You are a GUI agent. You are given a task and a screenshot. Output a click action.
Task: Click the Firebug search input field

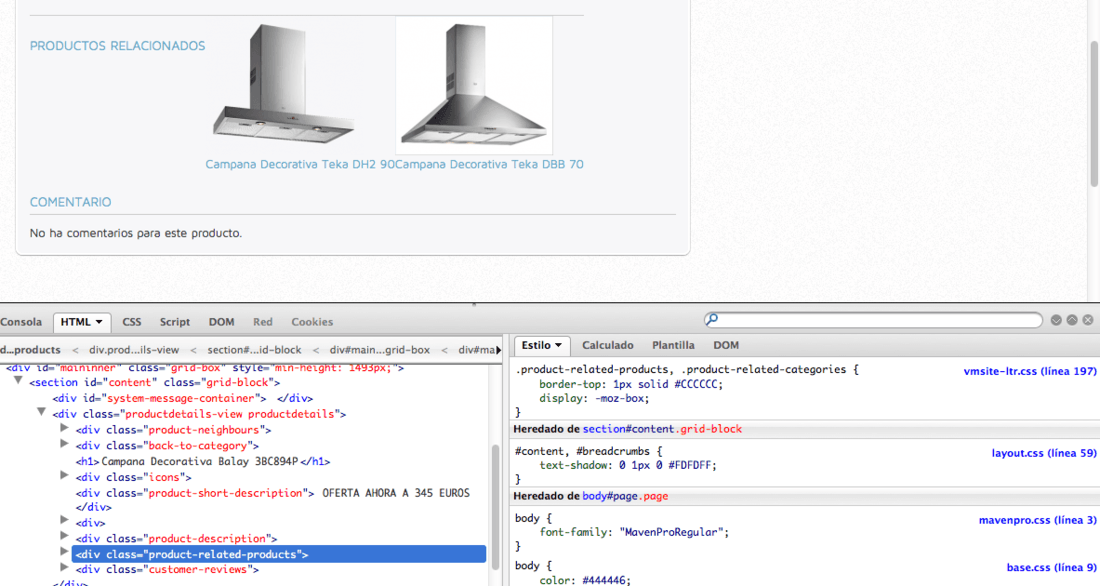coord(873,320)
